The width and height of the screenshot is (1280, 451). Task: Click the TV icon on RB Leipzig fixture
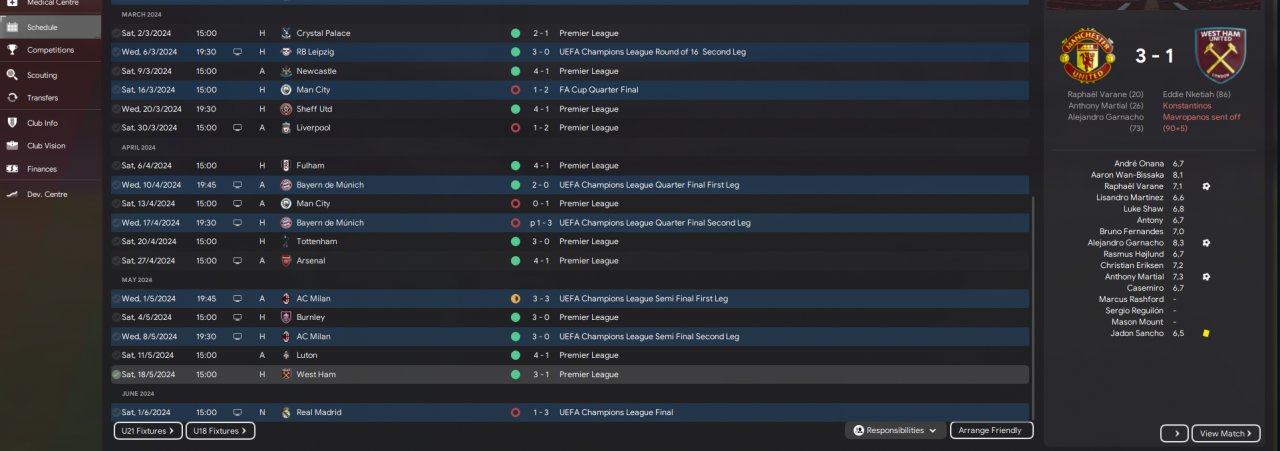(237, 52)
